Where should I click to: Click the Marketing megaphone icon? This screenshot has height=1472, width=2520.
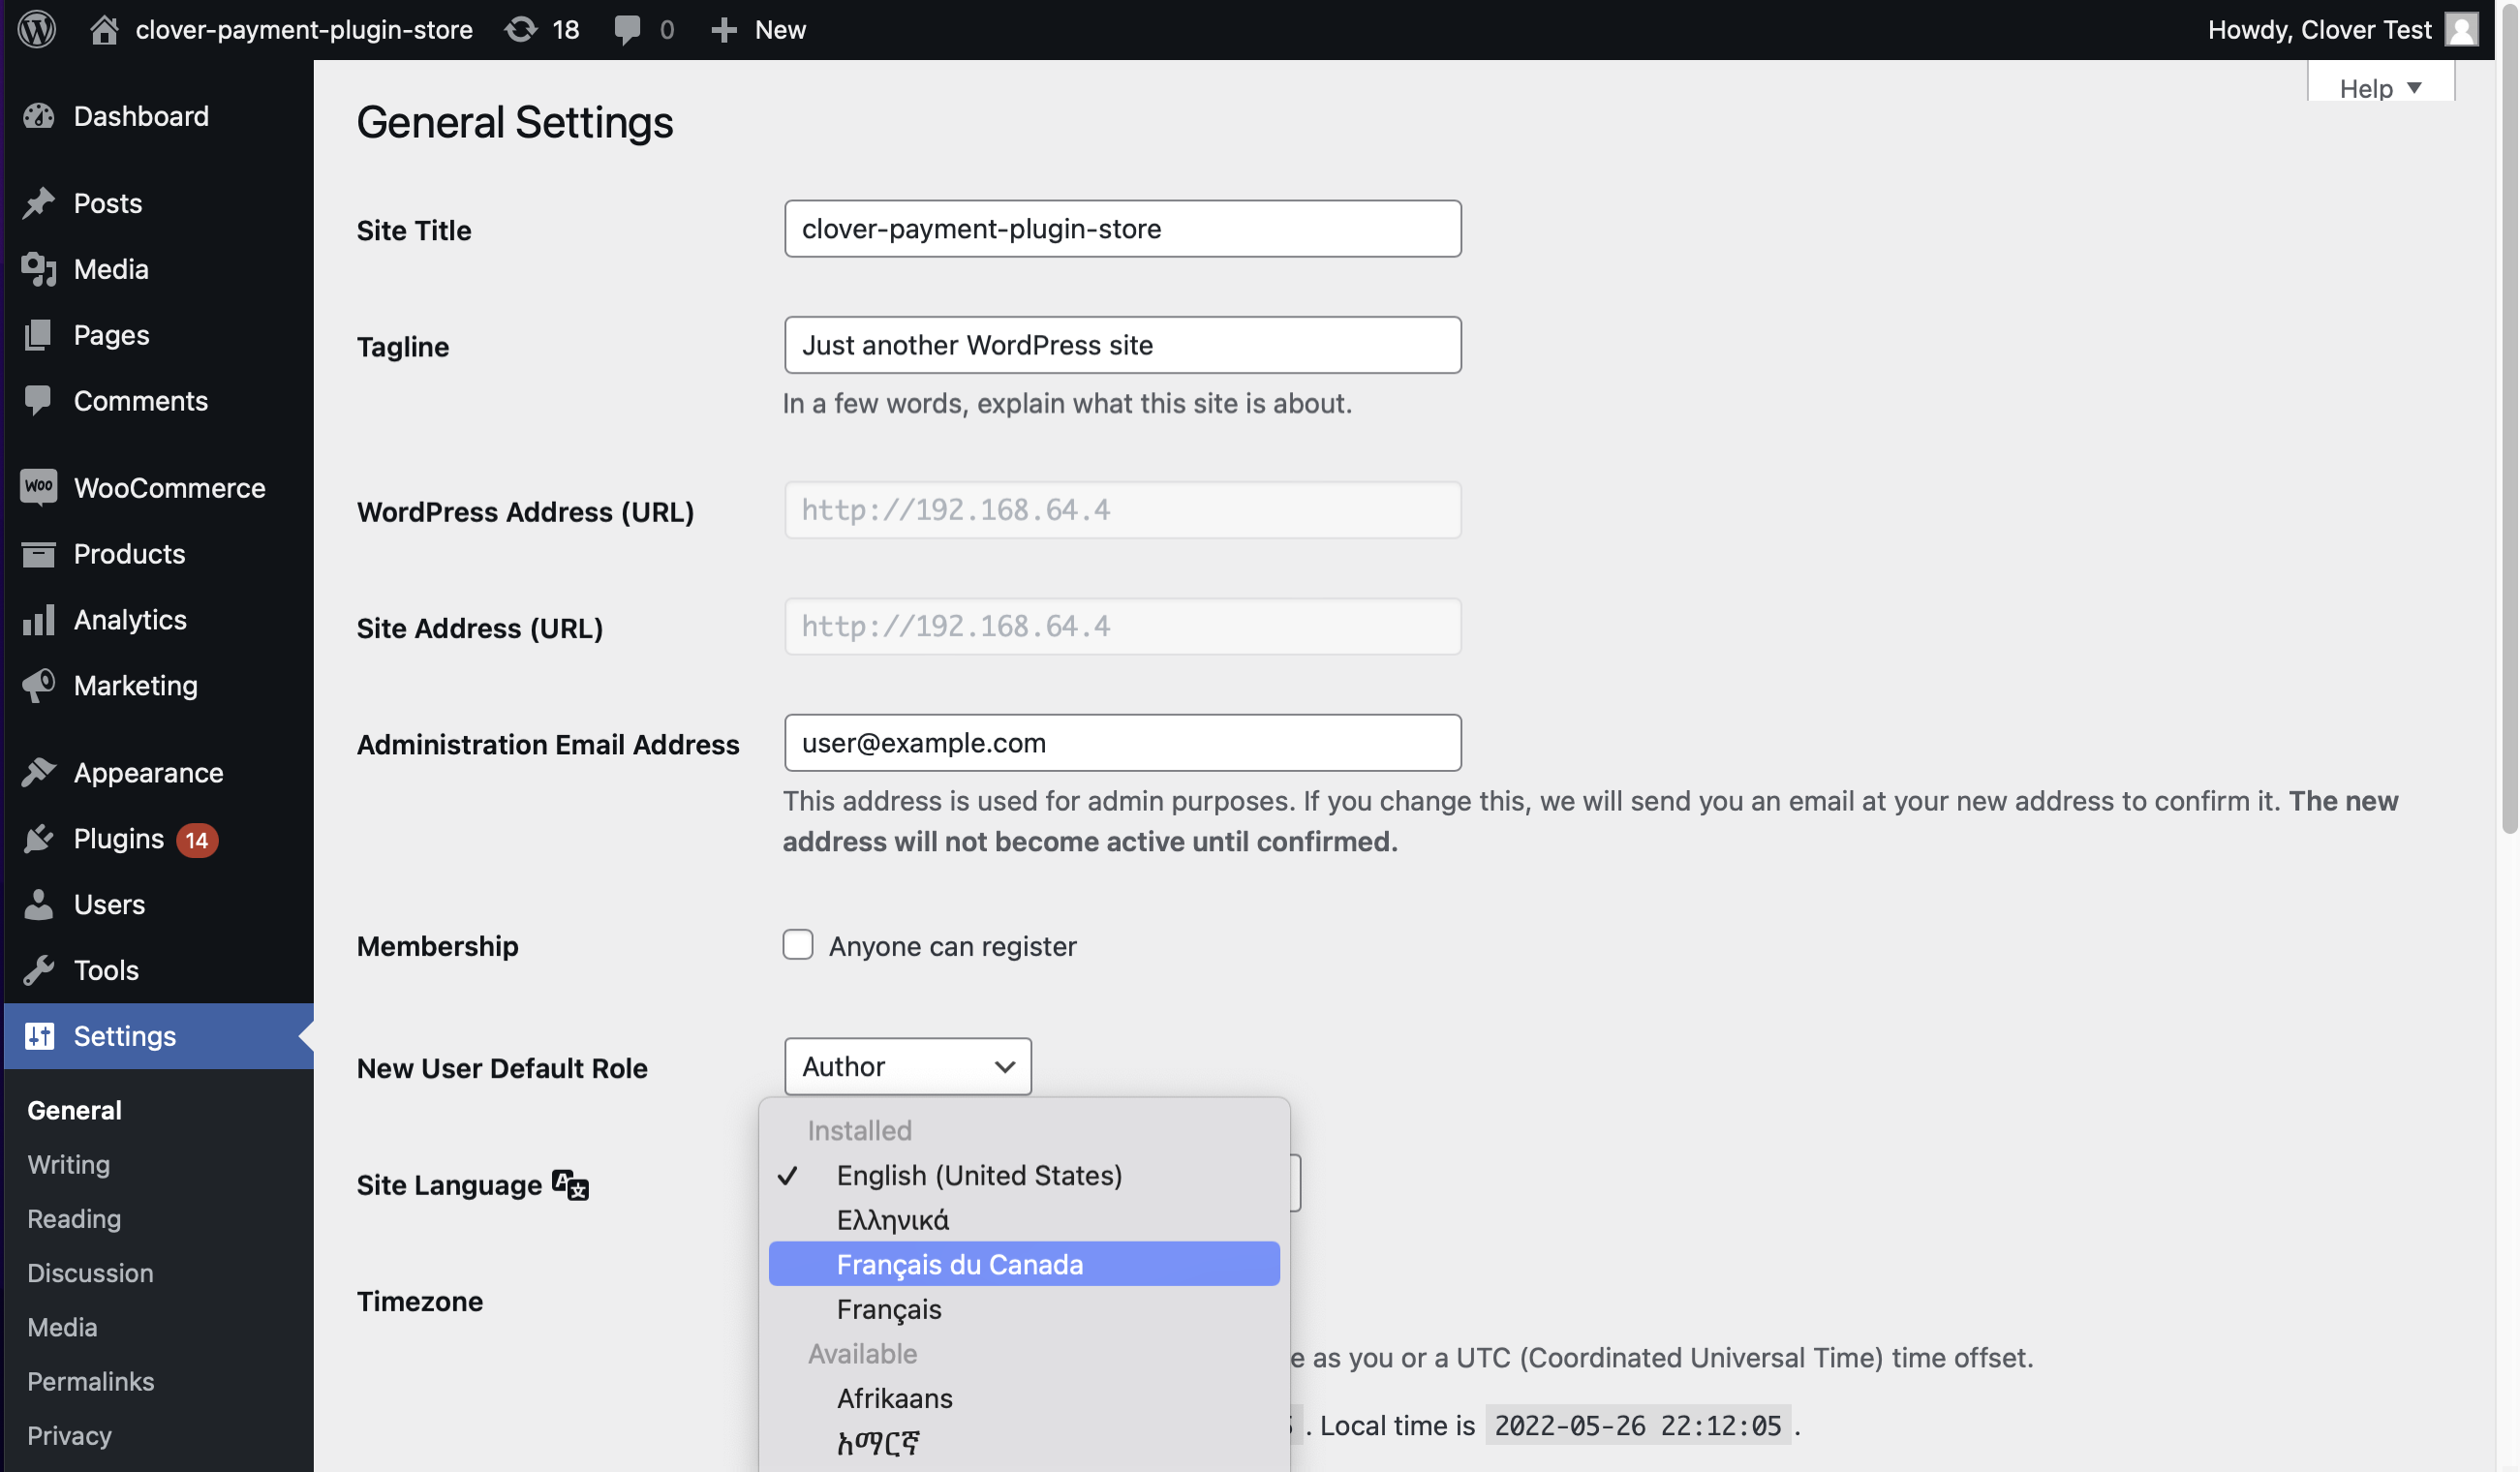click(x=38, y=685)
